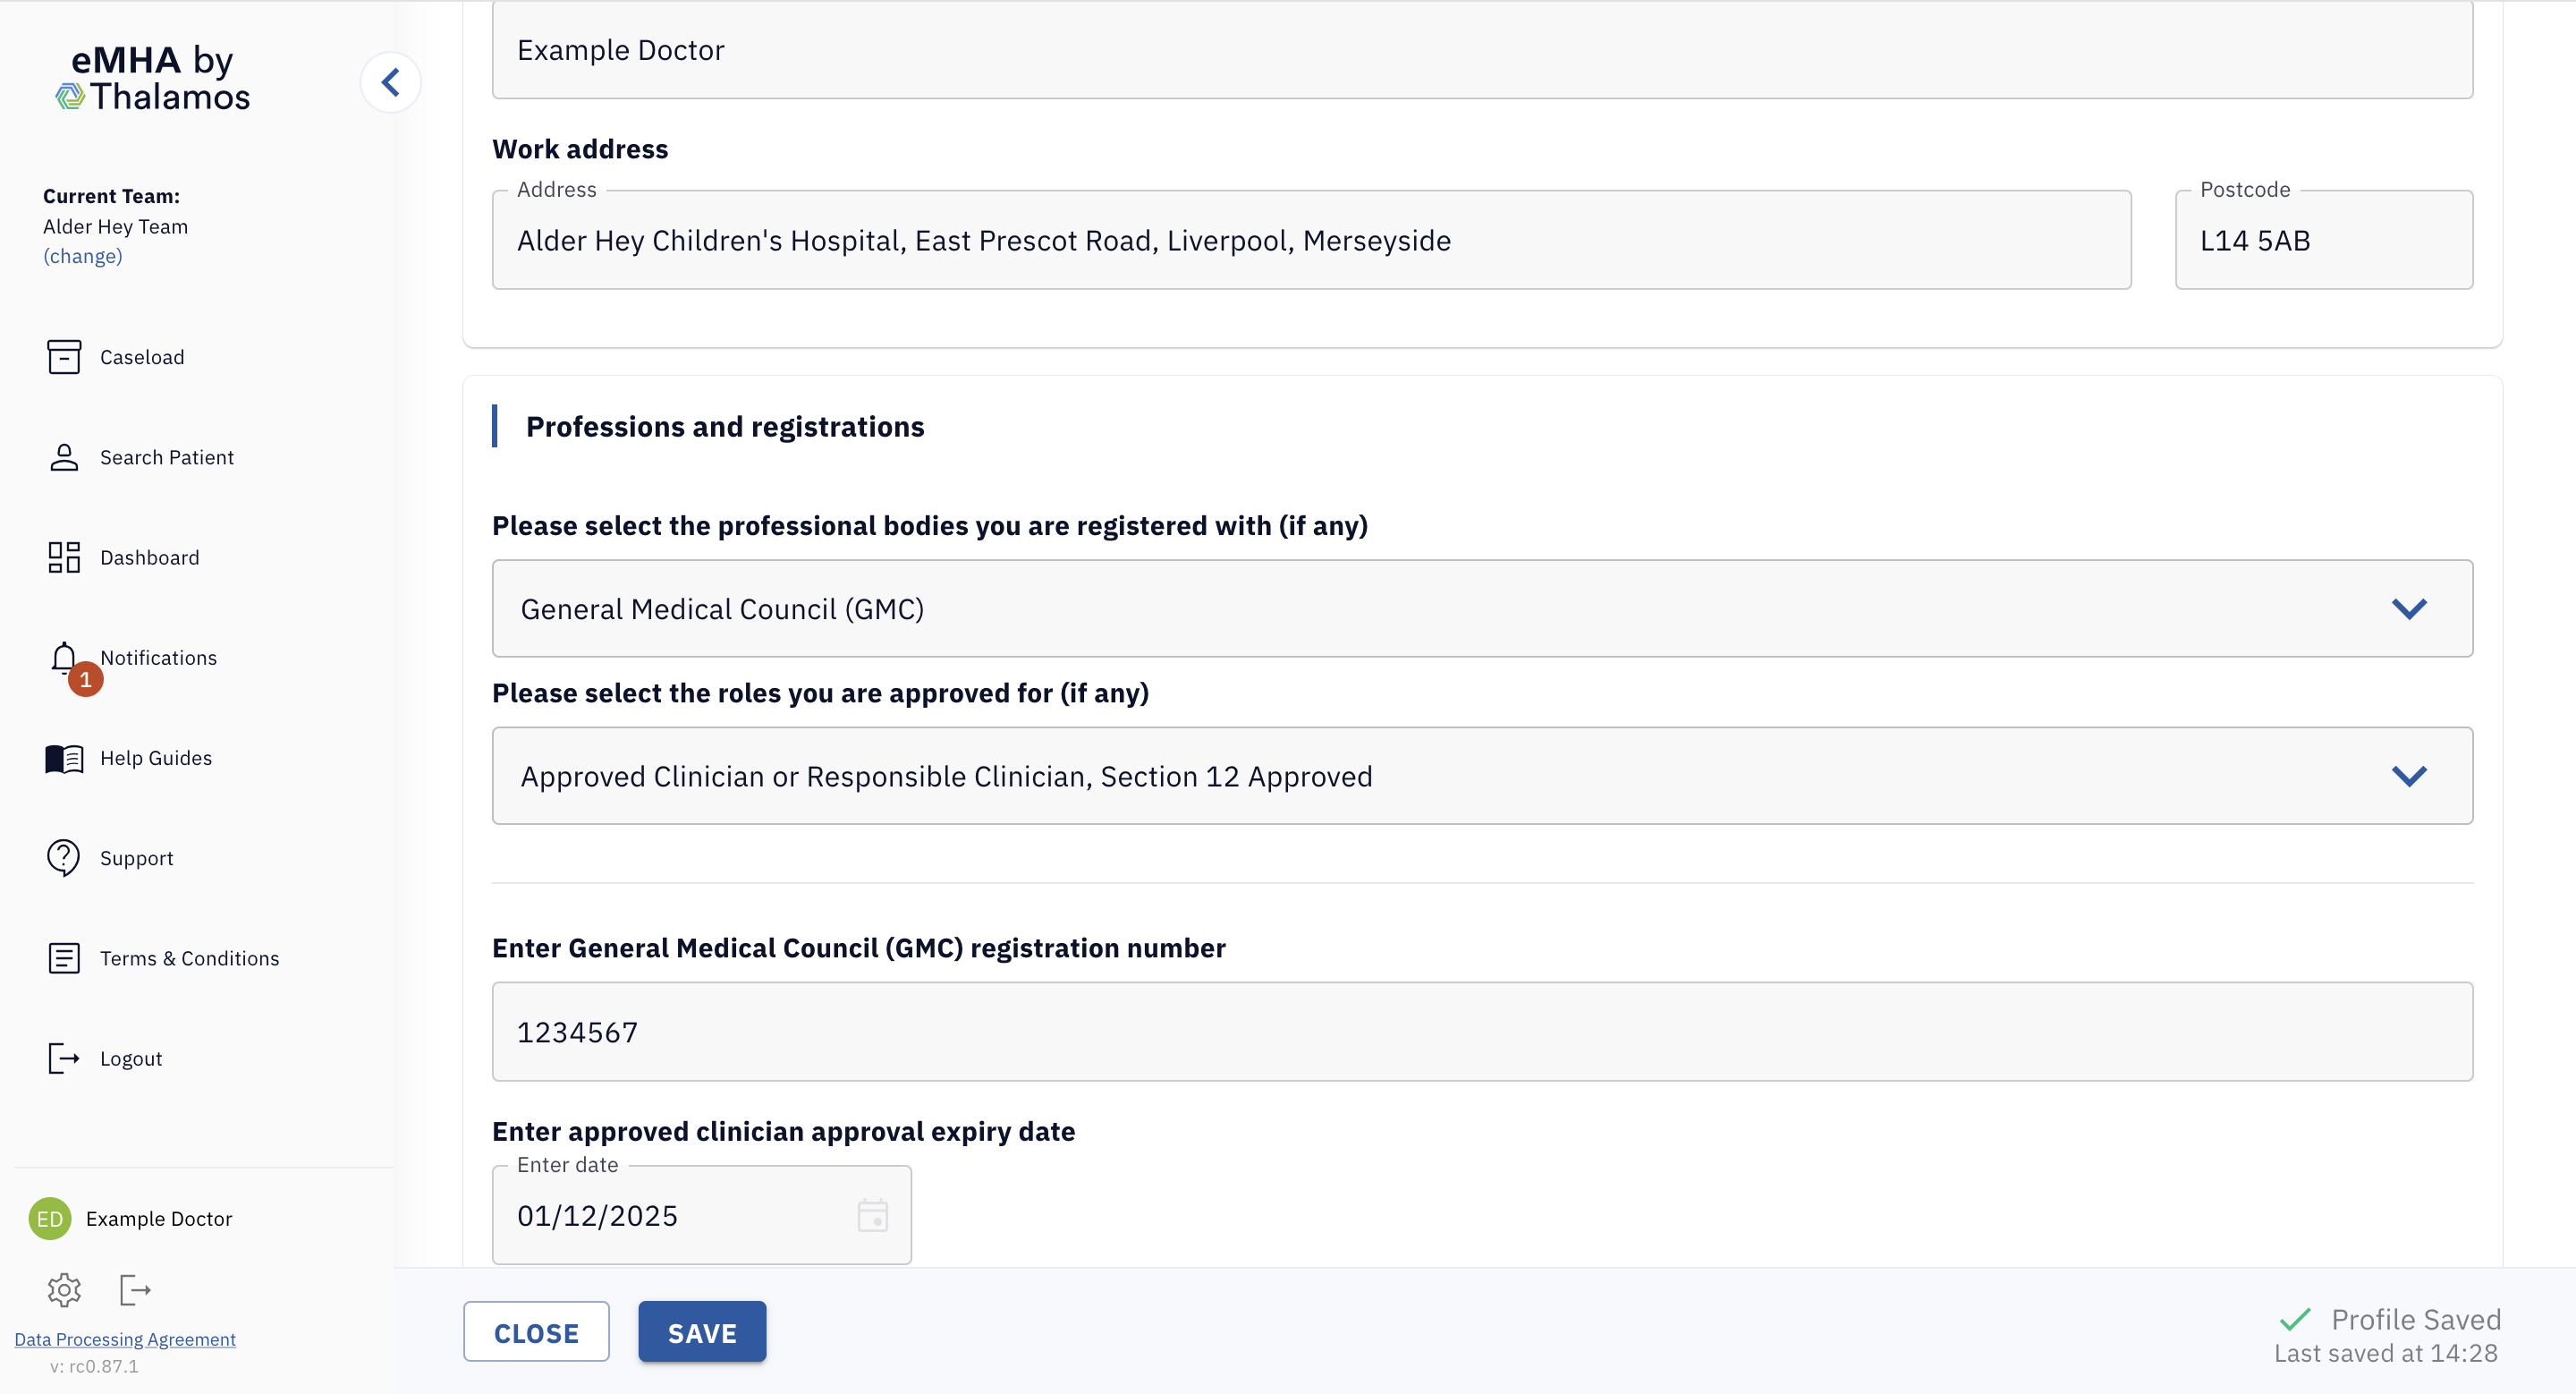Screen dimensions: 2576x1394
Task: Open the Dashboard grid icon
Action: [64, 557]
